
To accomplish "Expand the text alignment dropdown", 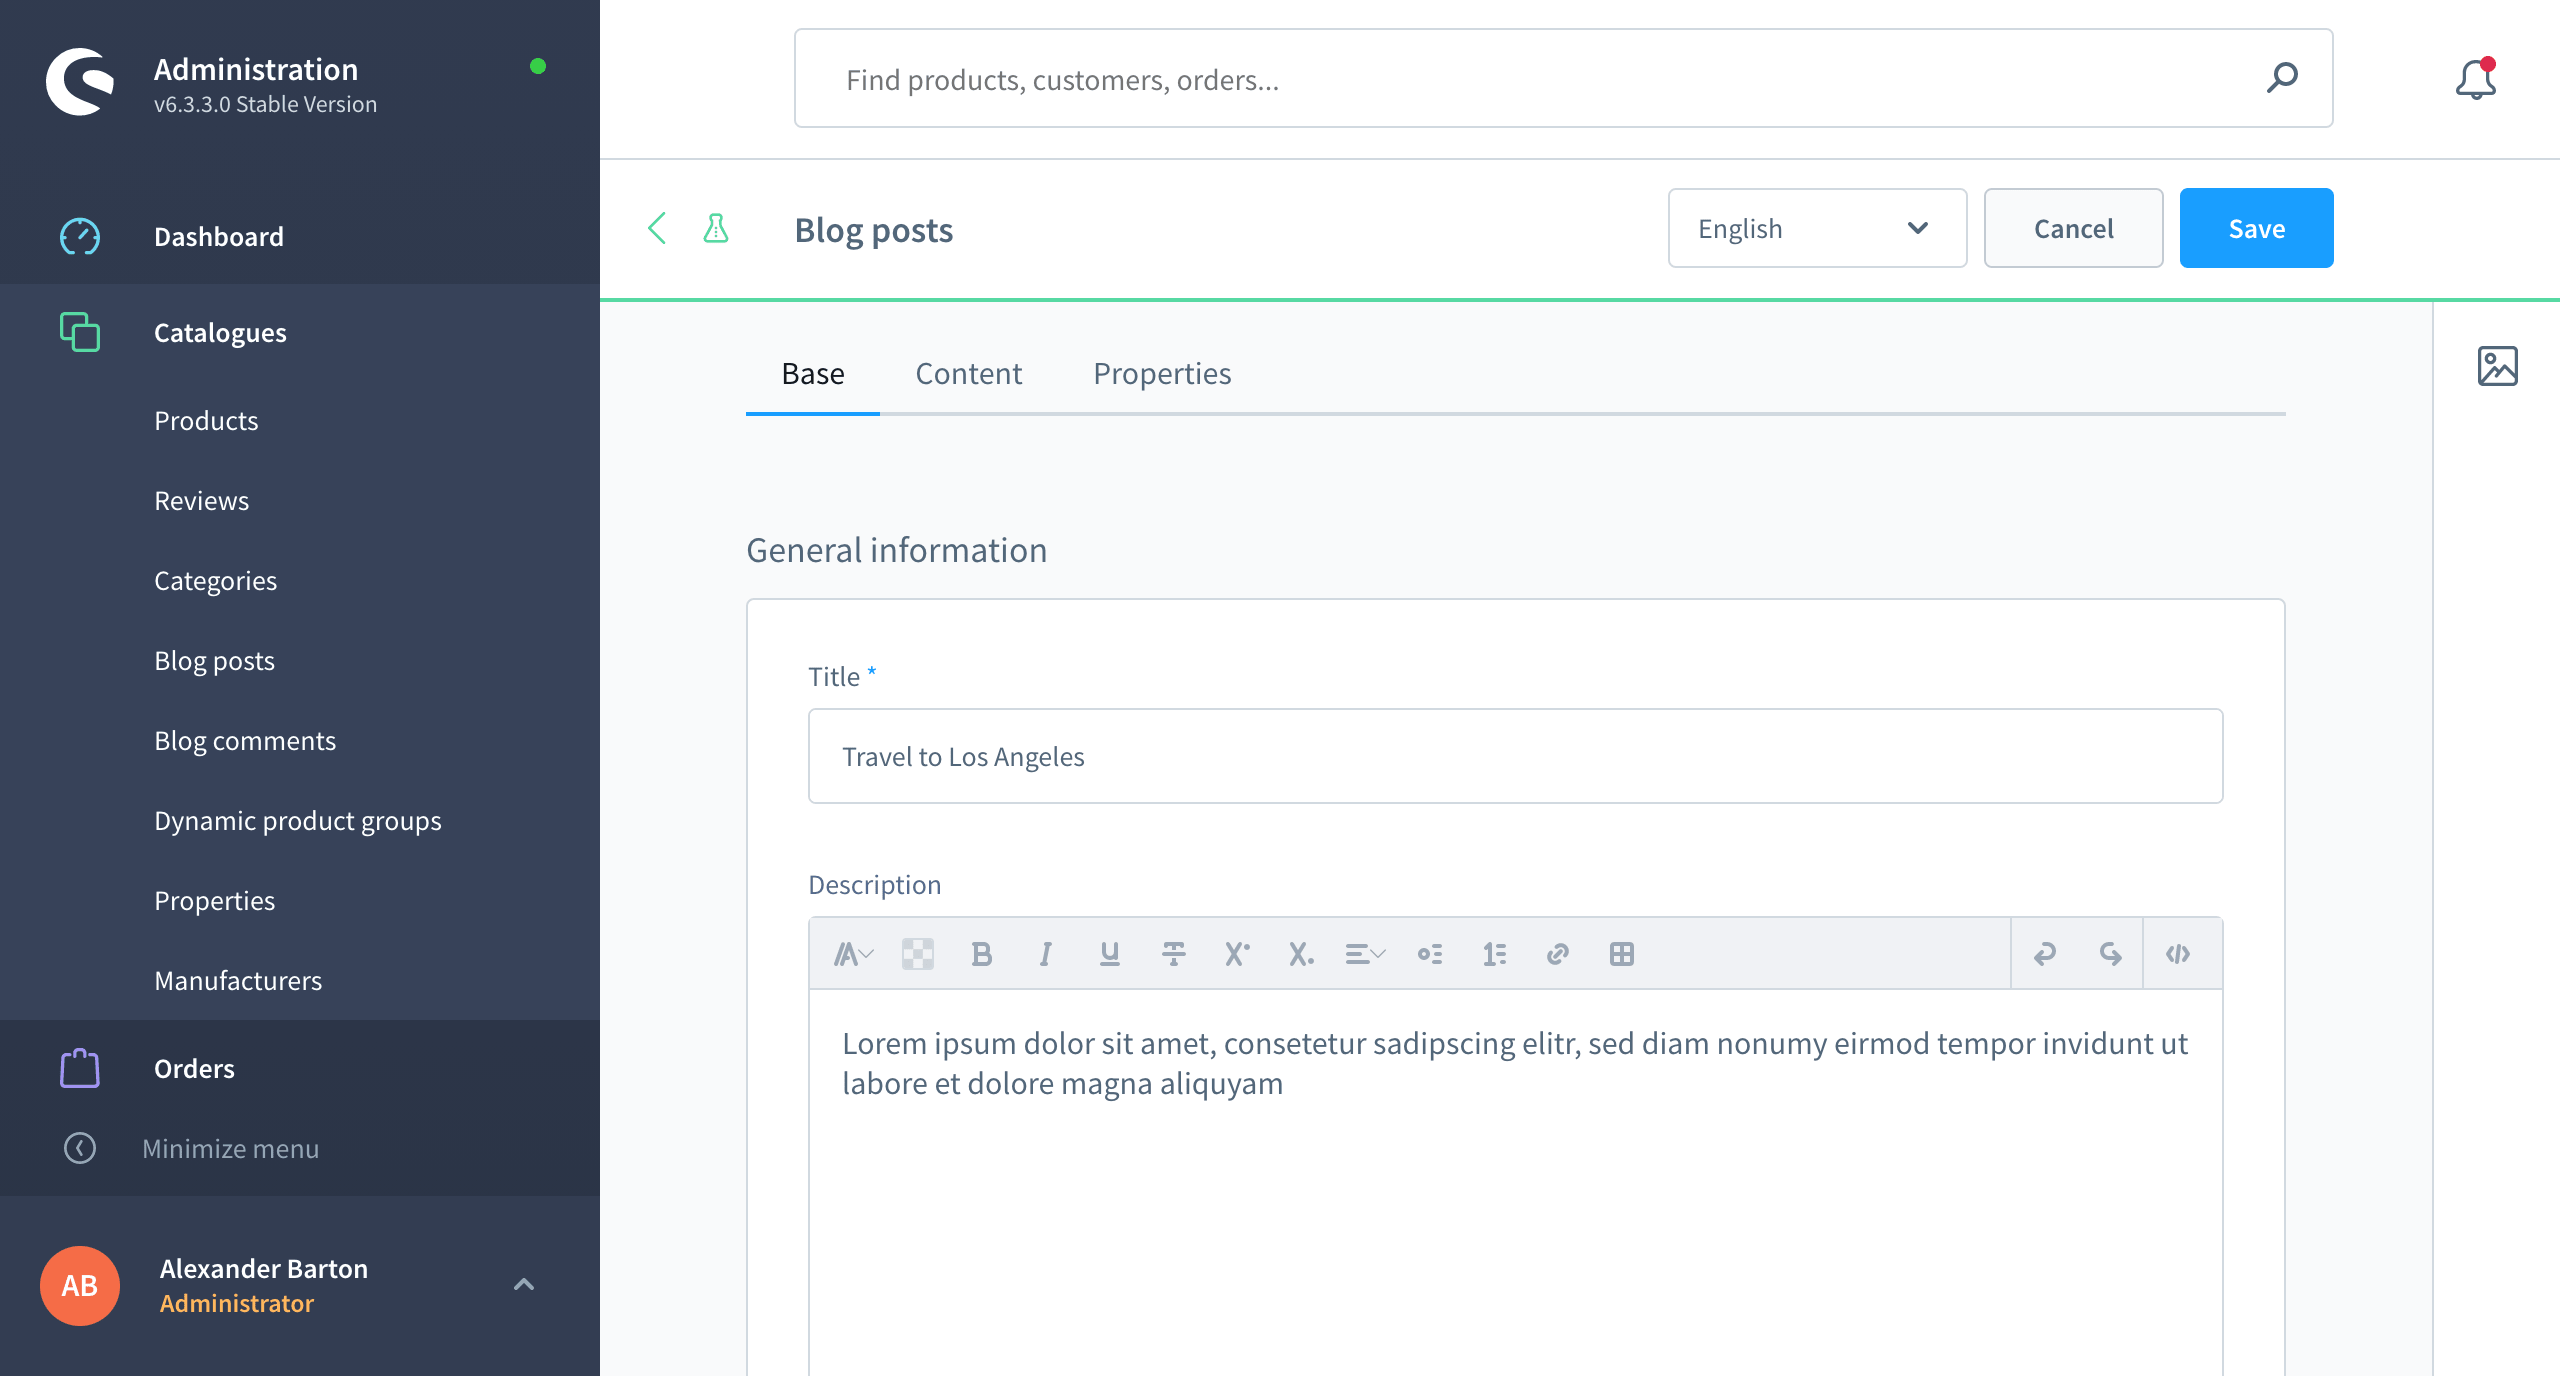I will [x=1364, y=954].
